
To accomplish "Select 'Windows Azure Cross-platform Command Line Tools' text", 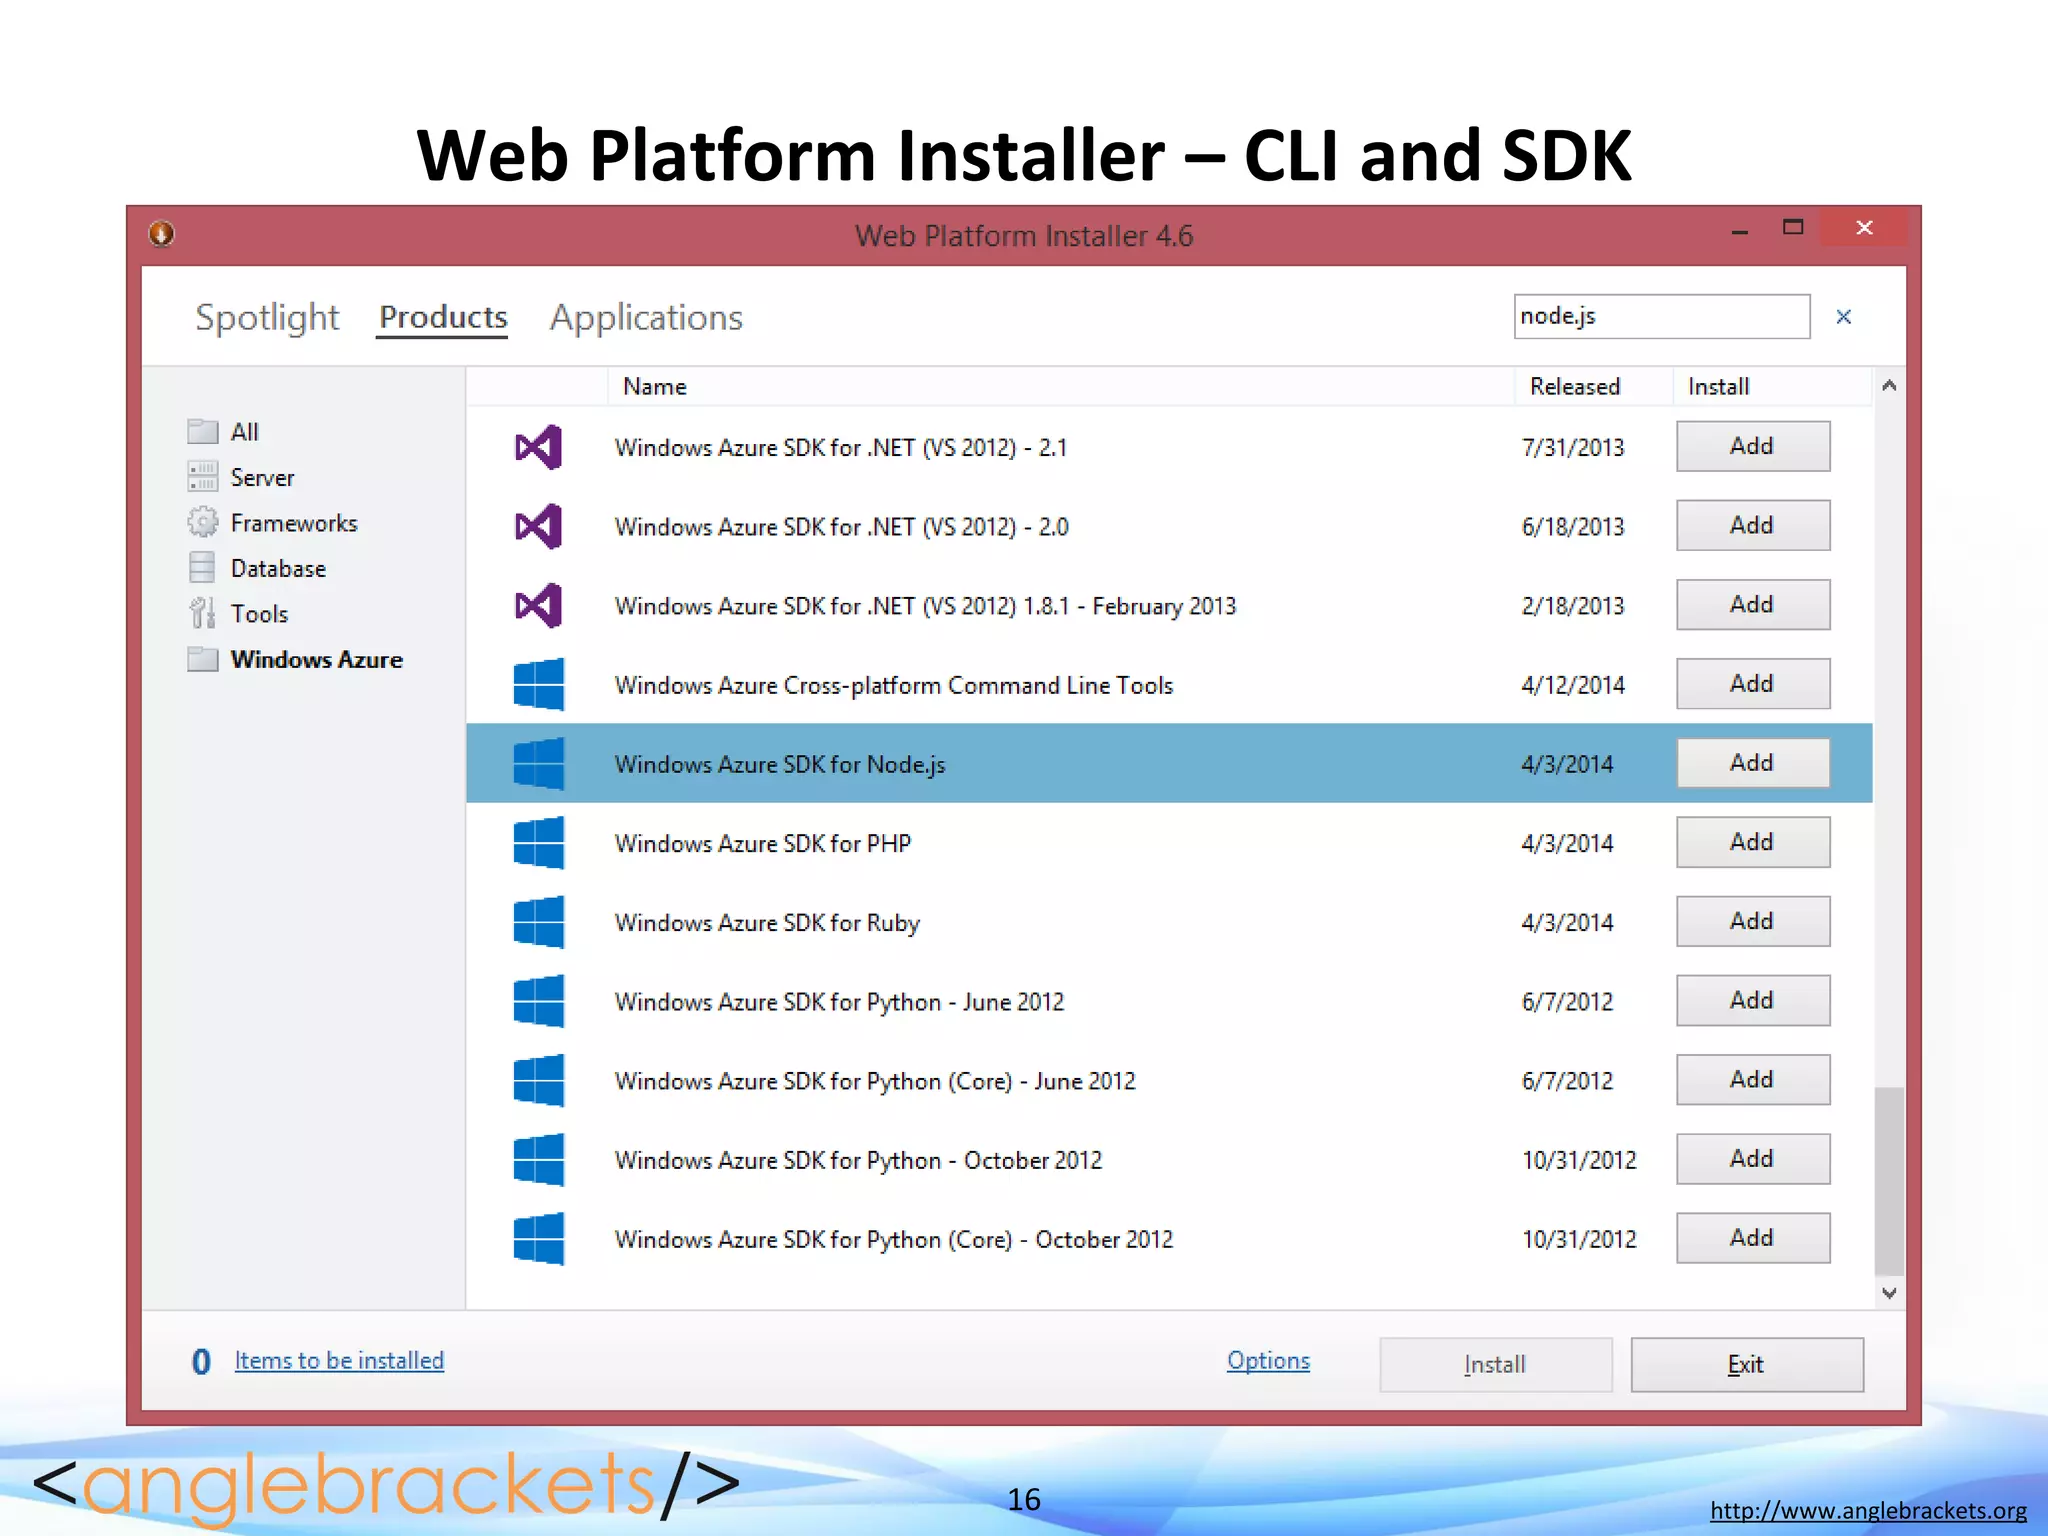I will (894, 685).
